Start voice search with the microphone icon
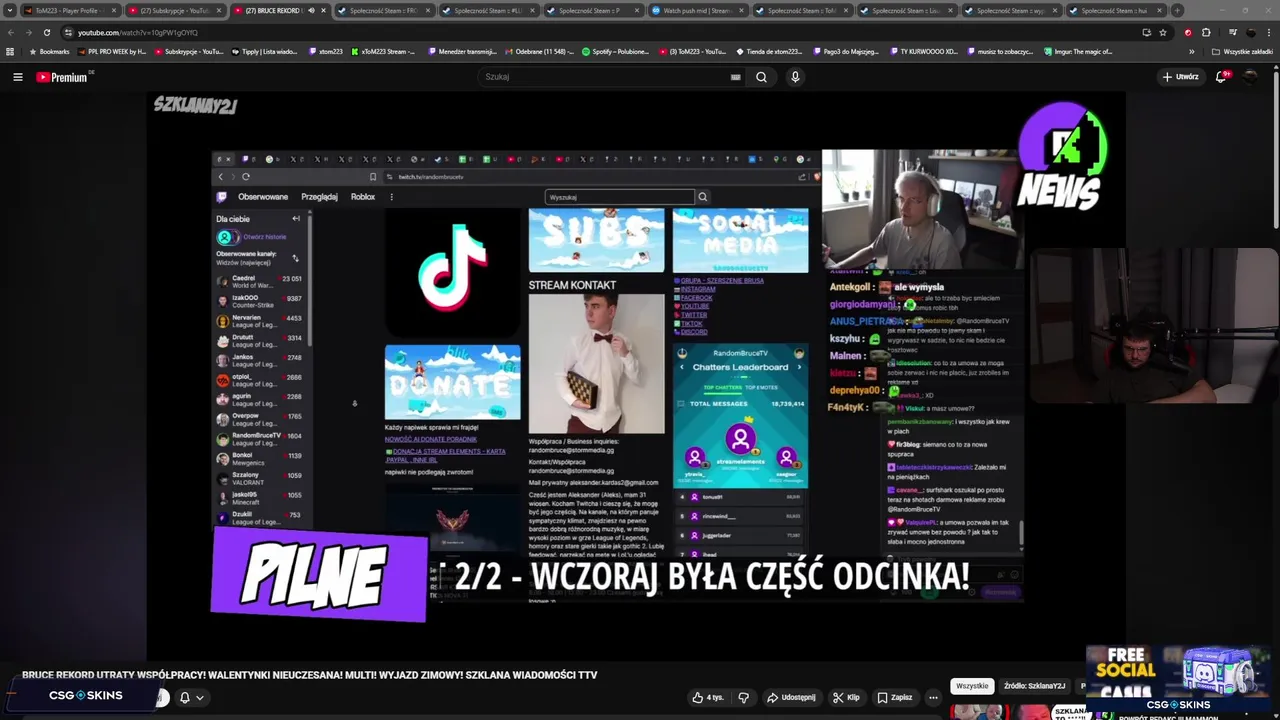This screenshot has height=720, width=1280. (795, 77)
